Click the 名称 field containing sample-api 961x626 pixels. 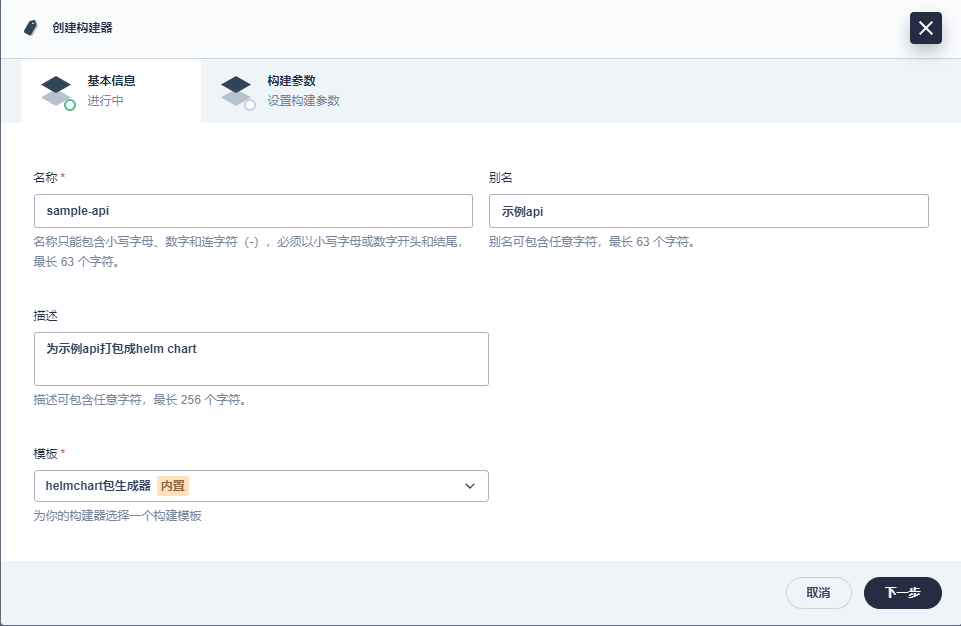(252, 211)
